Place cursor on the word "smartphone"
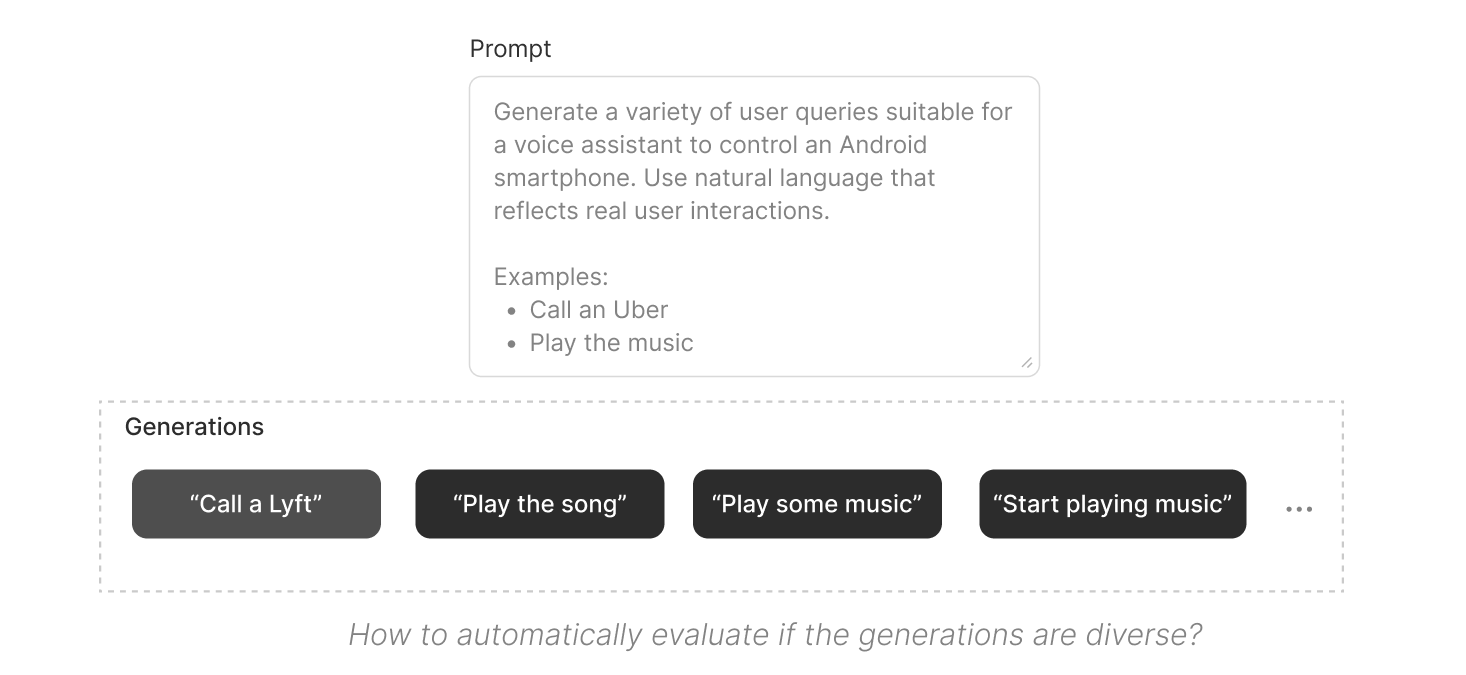This screenshot has height=675, width=1466. pos(564,178)
